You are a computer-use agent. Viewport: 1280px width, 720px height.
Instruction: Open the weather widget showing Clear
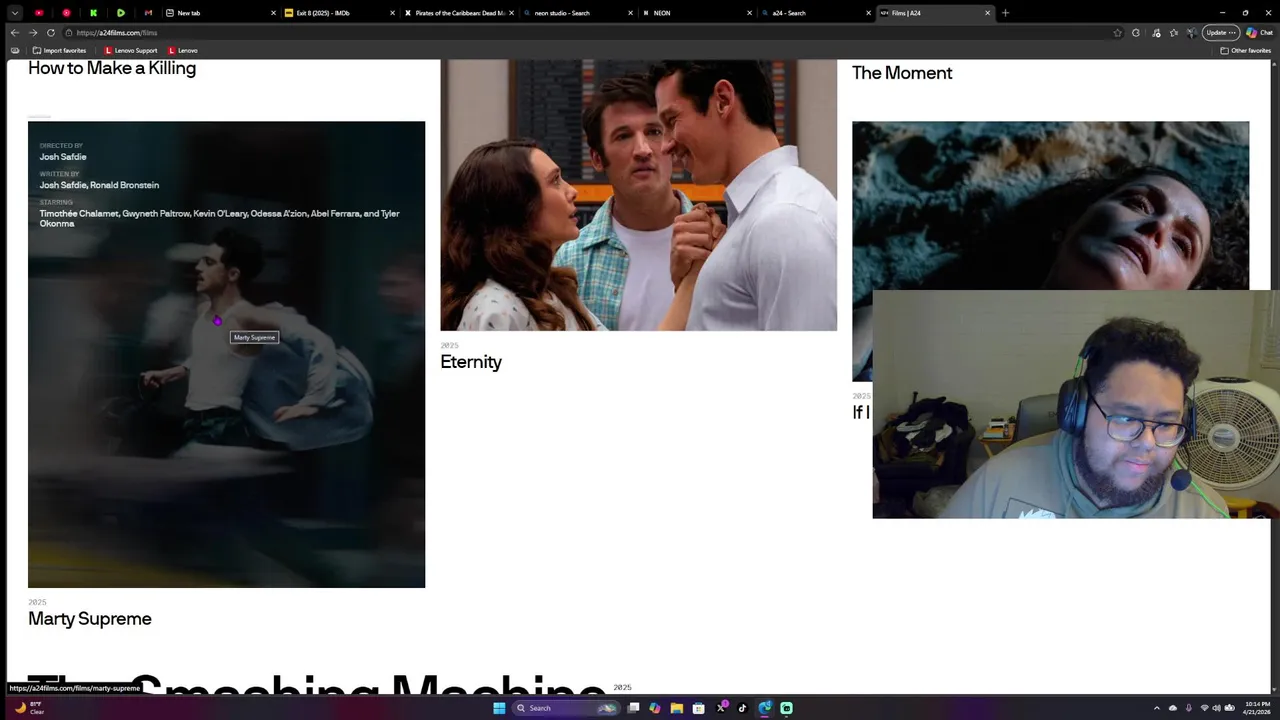[x=29, y=708]
